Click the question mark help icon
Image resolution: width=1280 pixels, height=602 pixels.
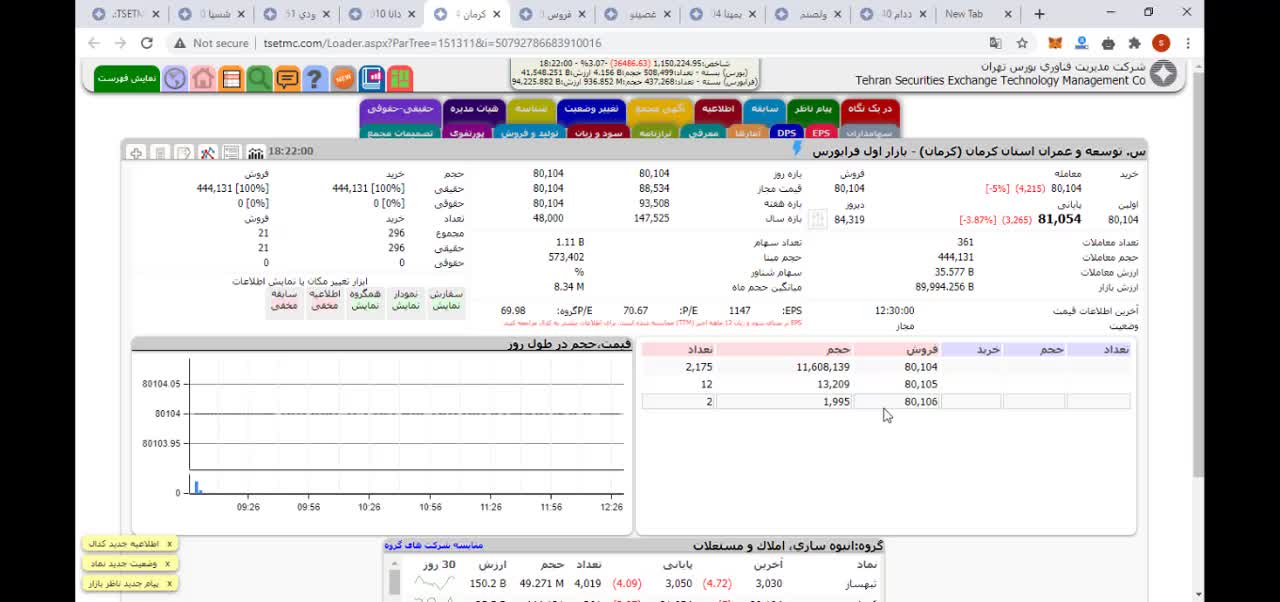(x=314, y=78)
